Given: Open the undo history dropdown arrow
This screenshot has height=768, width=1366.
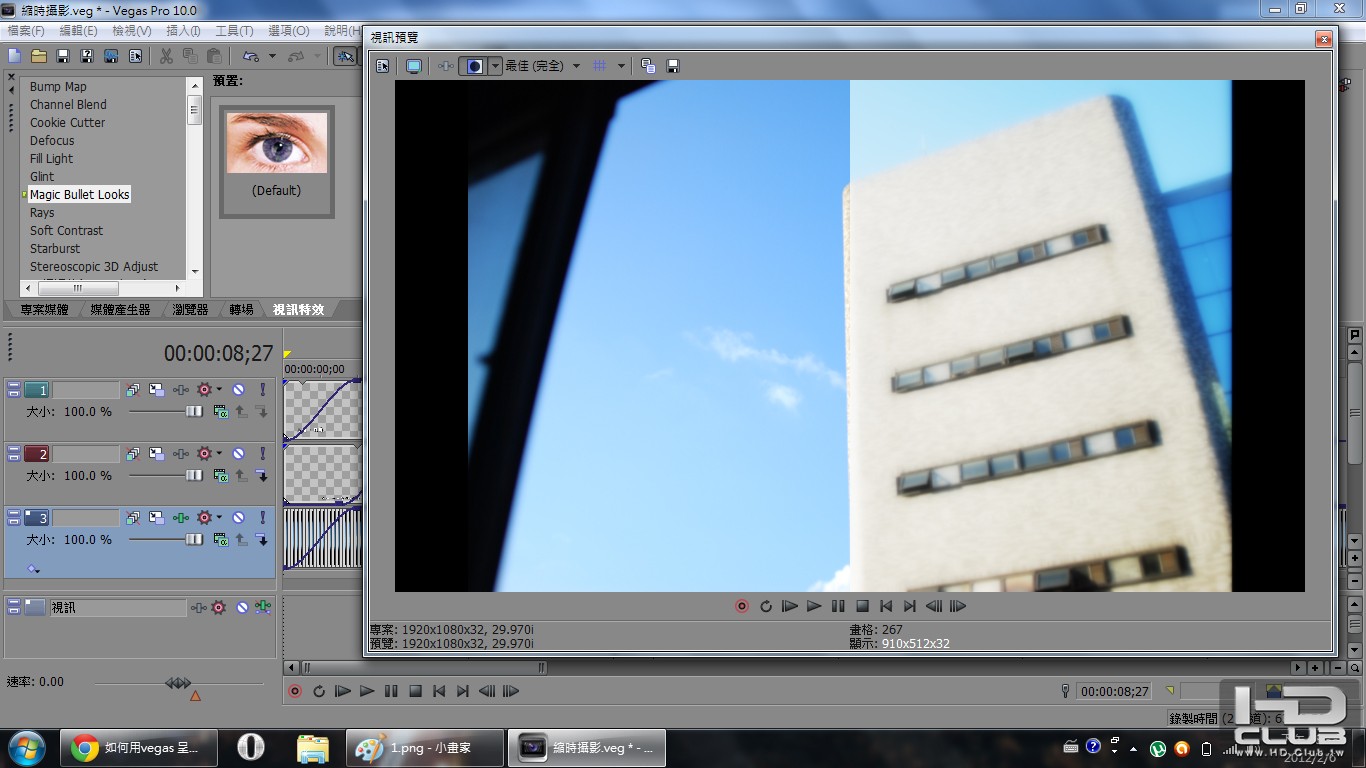Looking at the screenshot, I should click(272, 56).
